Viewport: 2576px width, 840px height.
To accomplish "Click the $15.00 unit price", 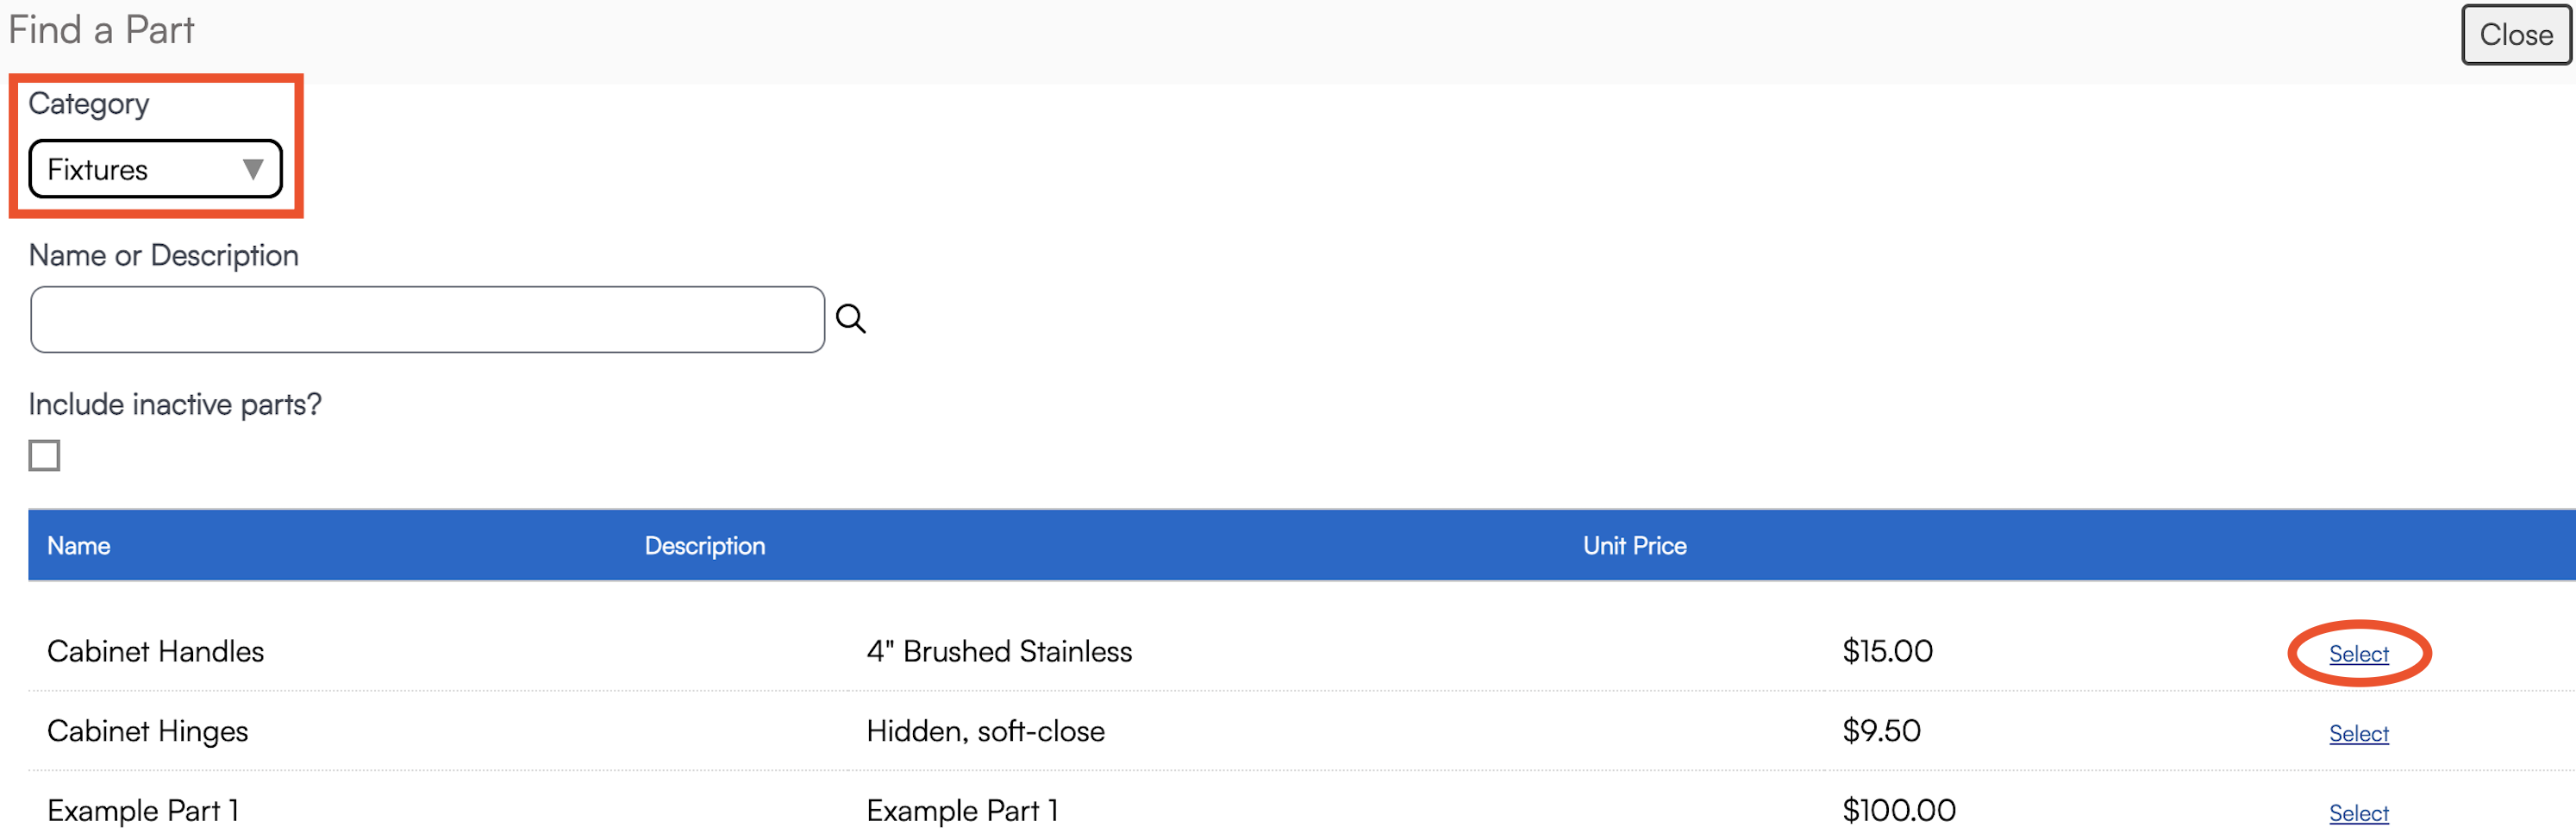I will tap(1887, 652).
